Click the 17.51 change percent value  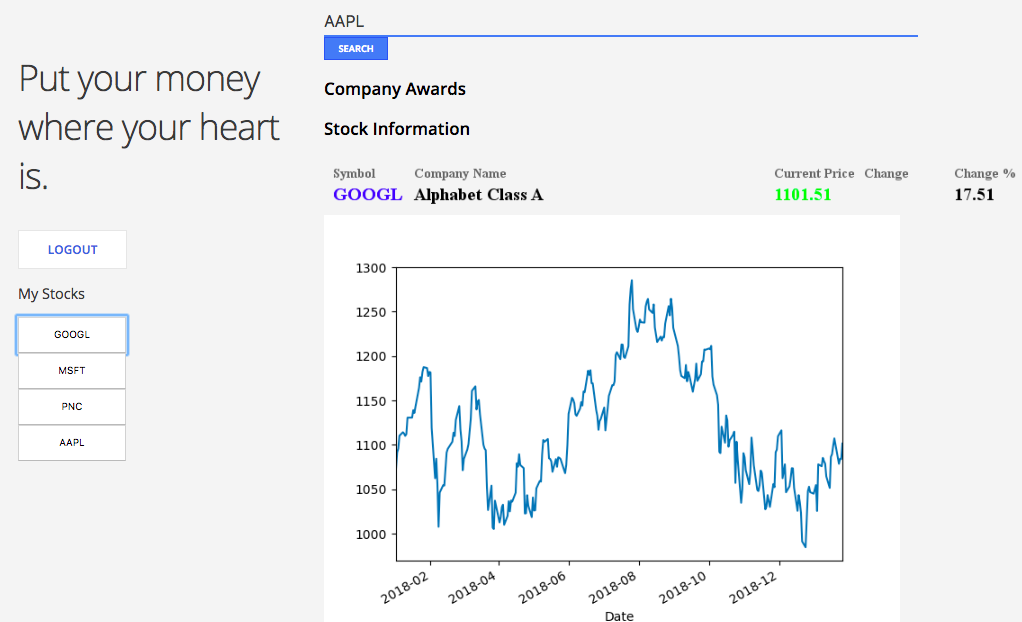pos(974,195)
